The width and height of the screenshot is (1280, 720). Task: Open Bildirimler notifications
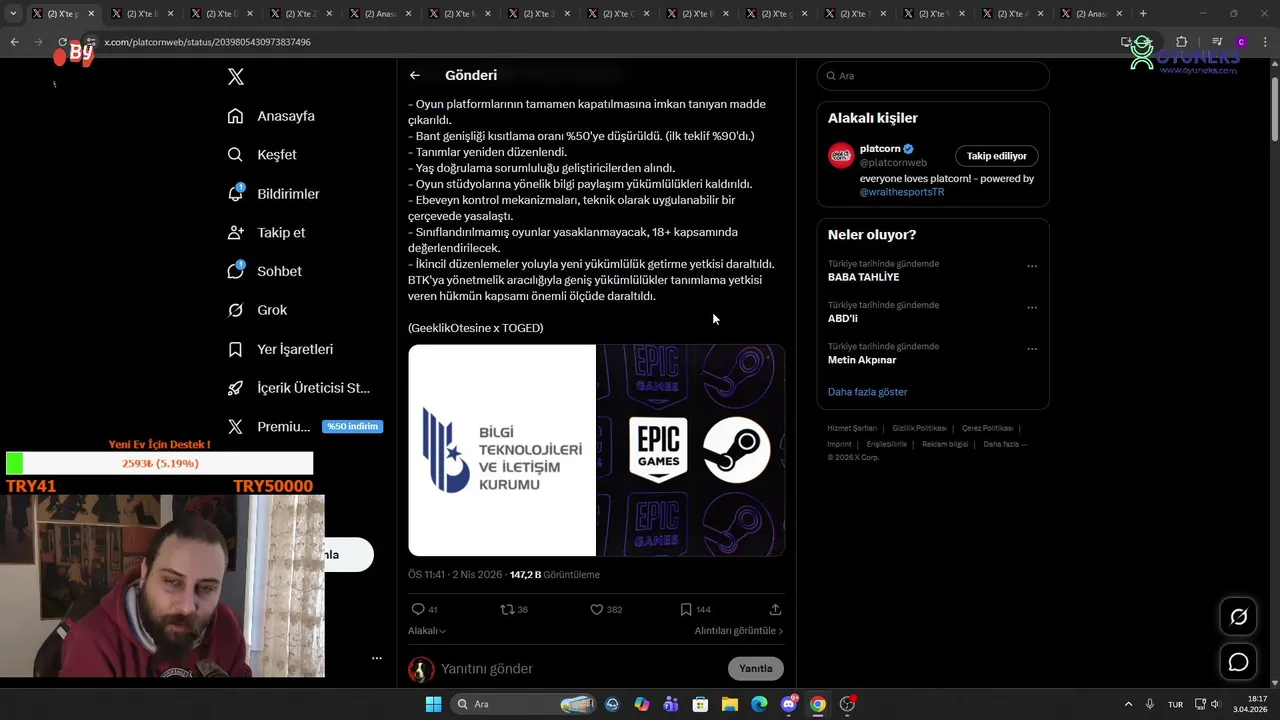(x=273, y=194)
